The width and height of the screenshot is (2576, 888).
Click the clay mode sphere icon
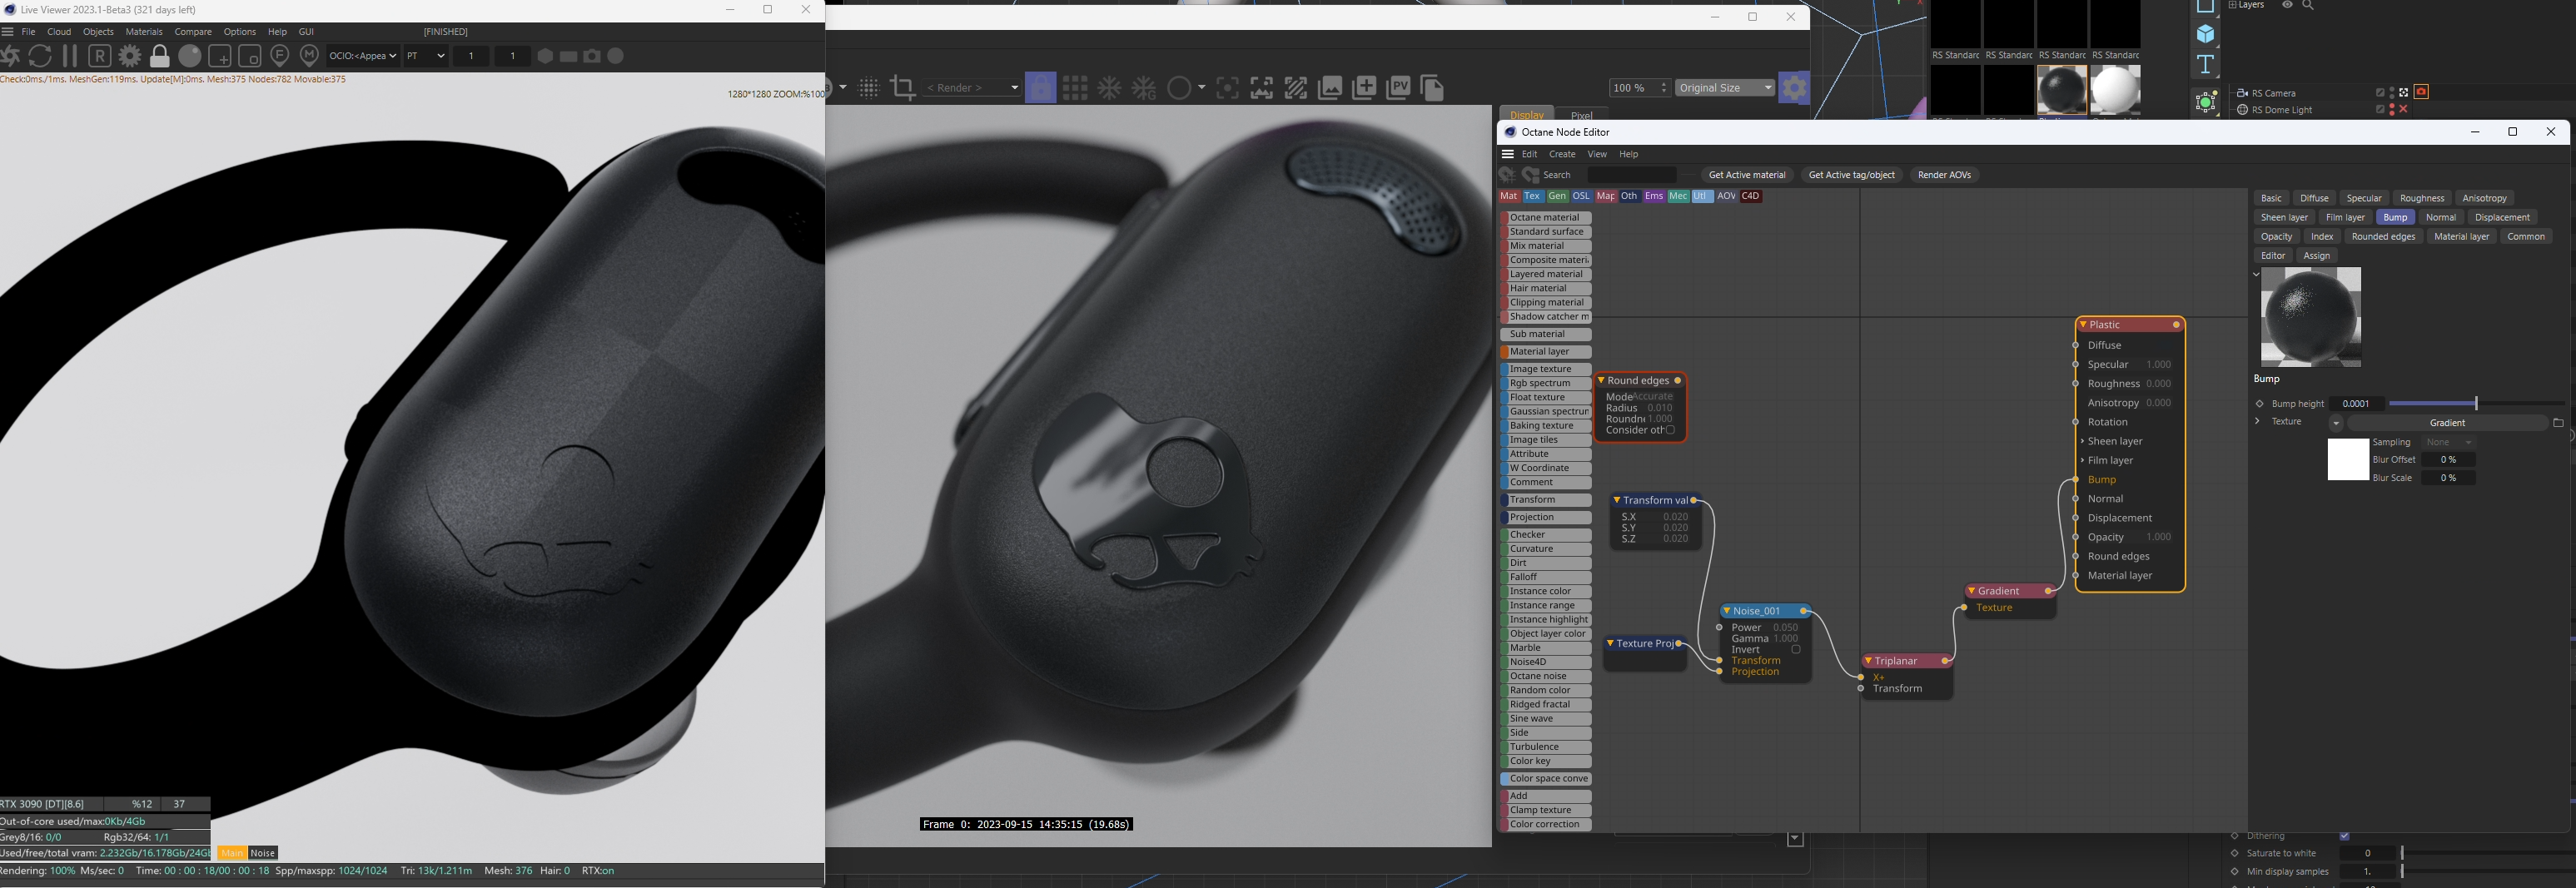click(x=190, y=56)
